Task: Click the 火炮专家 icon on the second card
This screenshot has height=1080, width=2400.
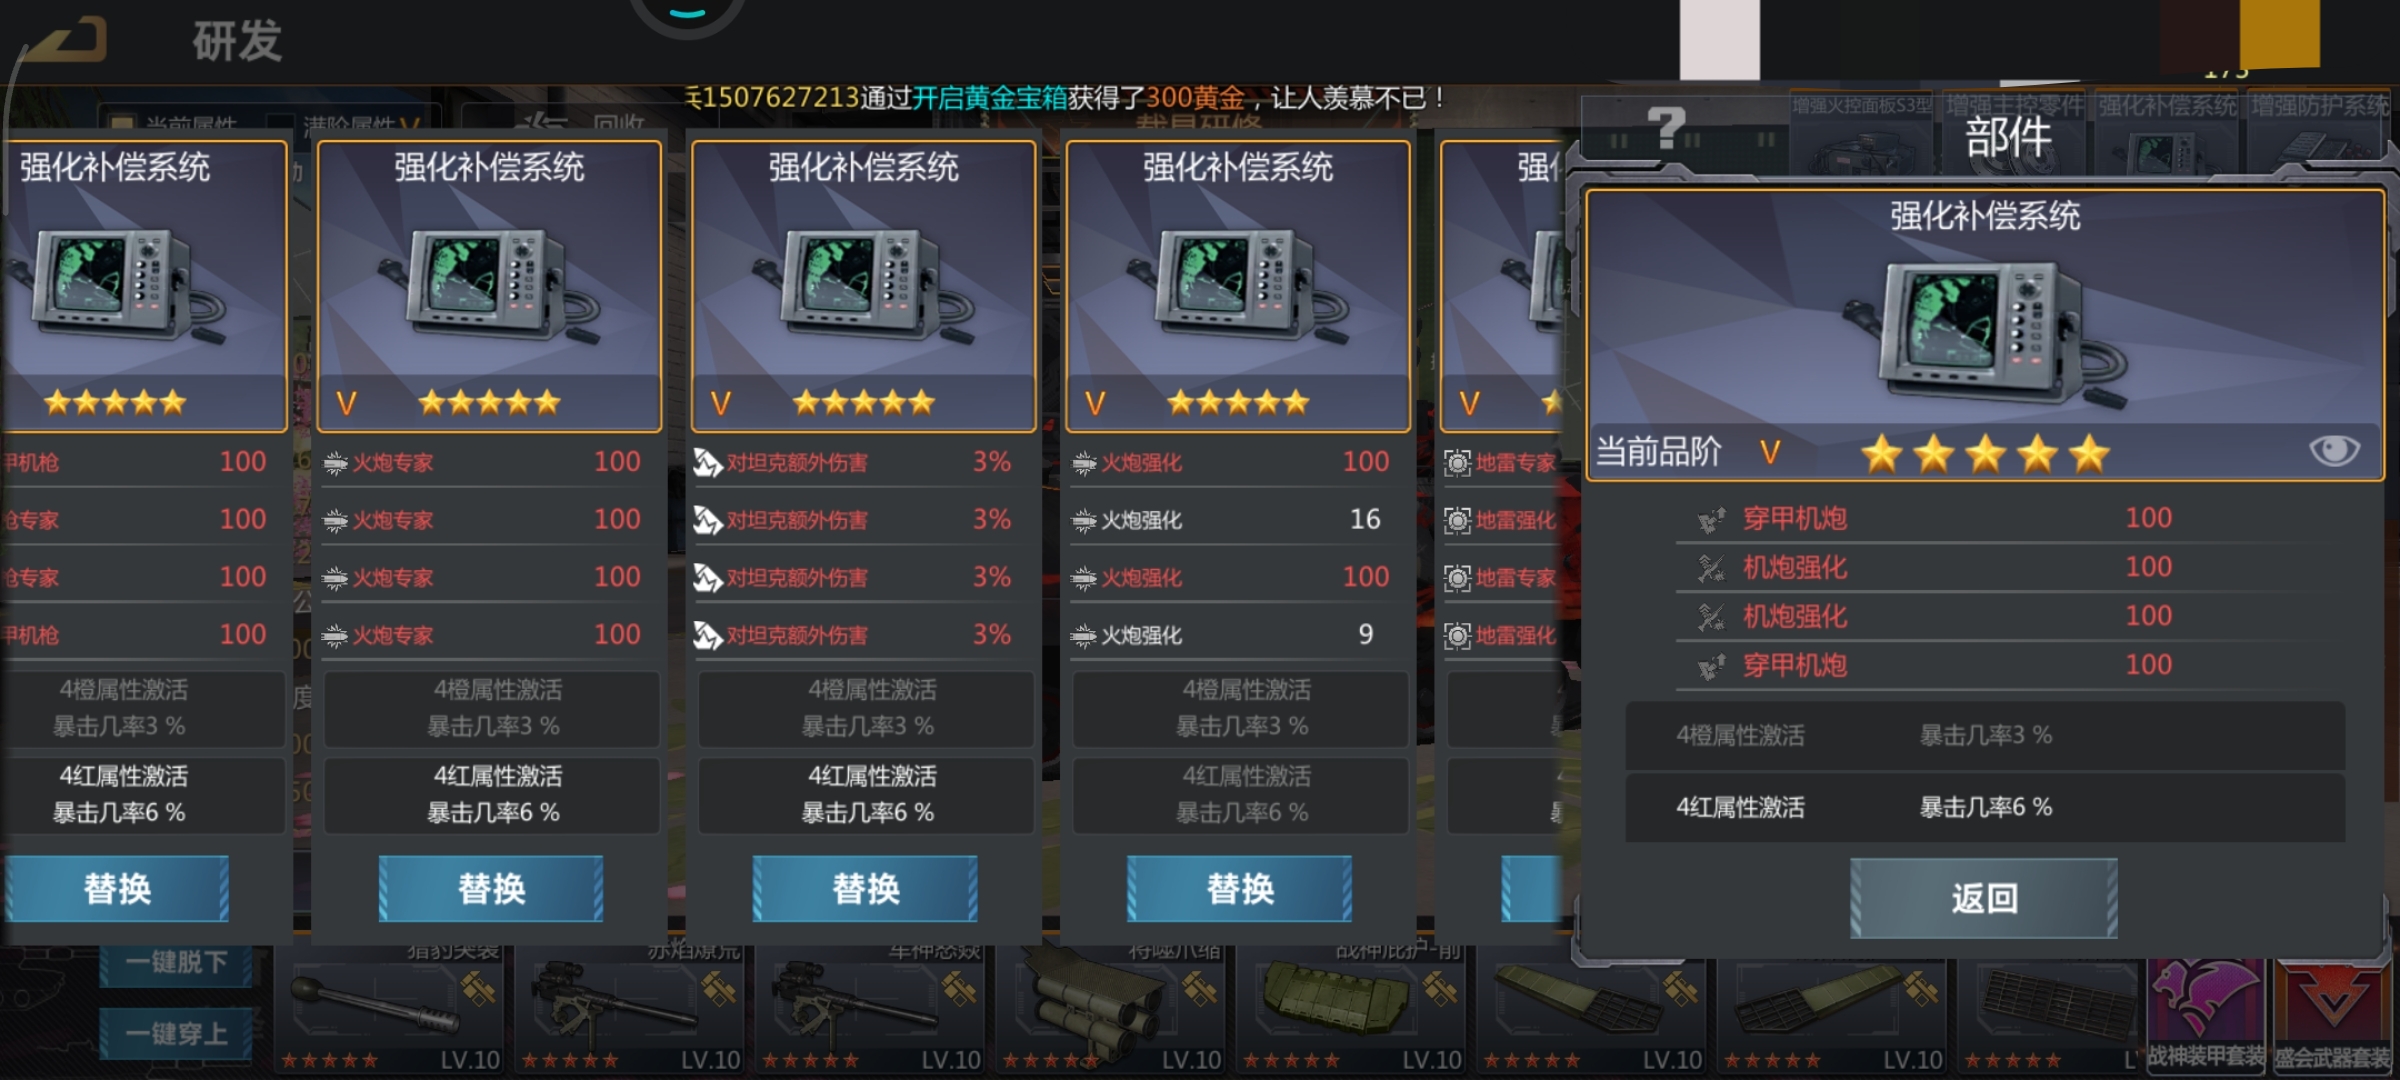Action: tap(335, 462)
